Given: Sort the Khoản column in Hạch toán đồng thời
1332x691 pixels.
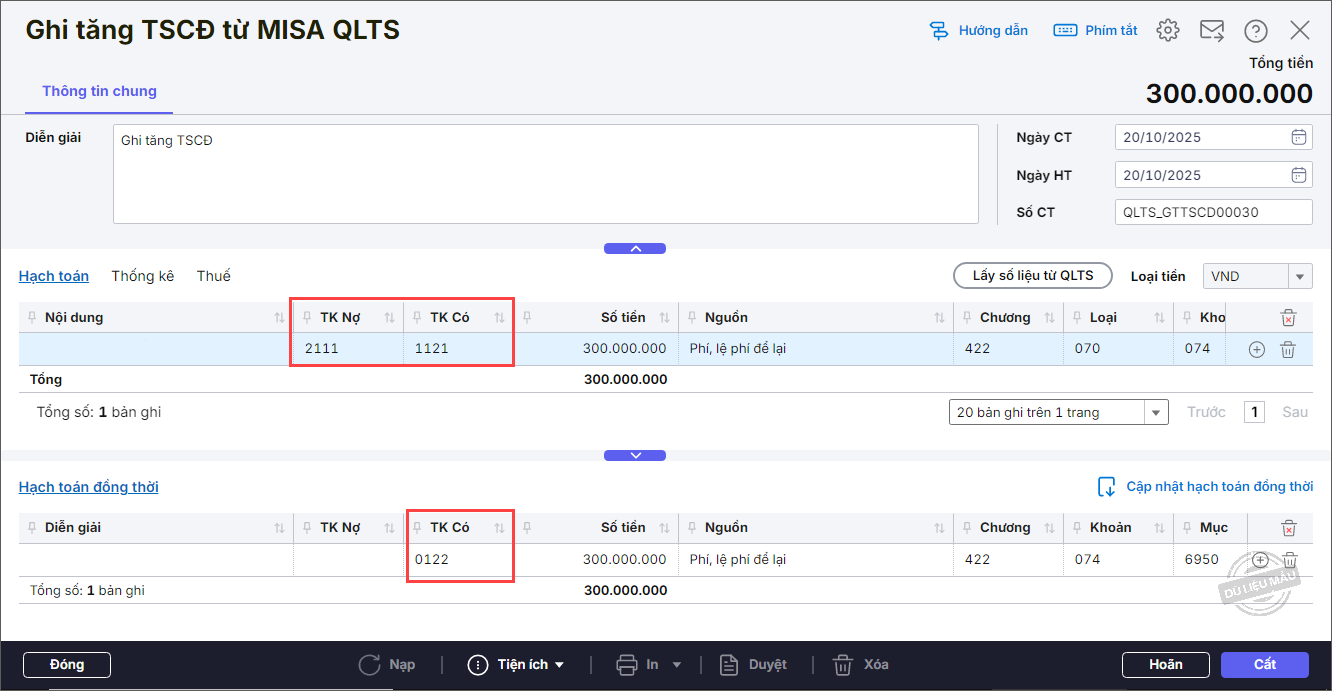Looking at the screenshot, I should tap(1159, 528).
